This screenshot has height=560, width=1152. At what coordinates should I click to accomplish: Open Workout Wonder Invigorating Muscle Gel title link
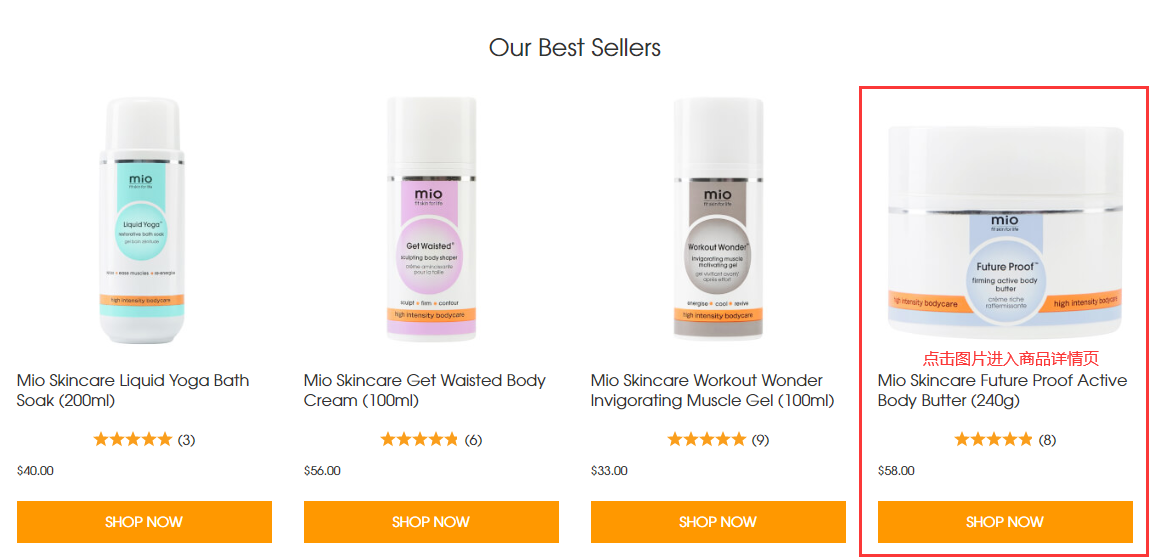coord(713,391)
